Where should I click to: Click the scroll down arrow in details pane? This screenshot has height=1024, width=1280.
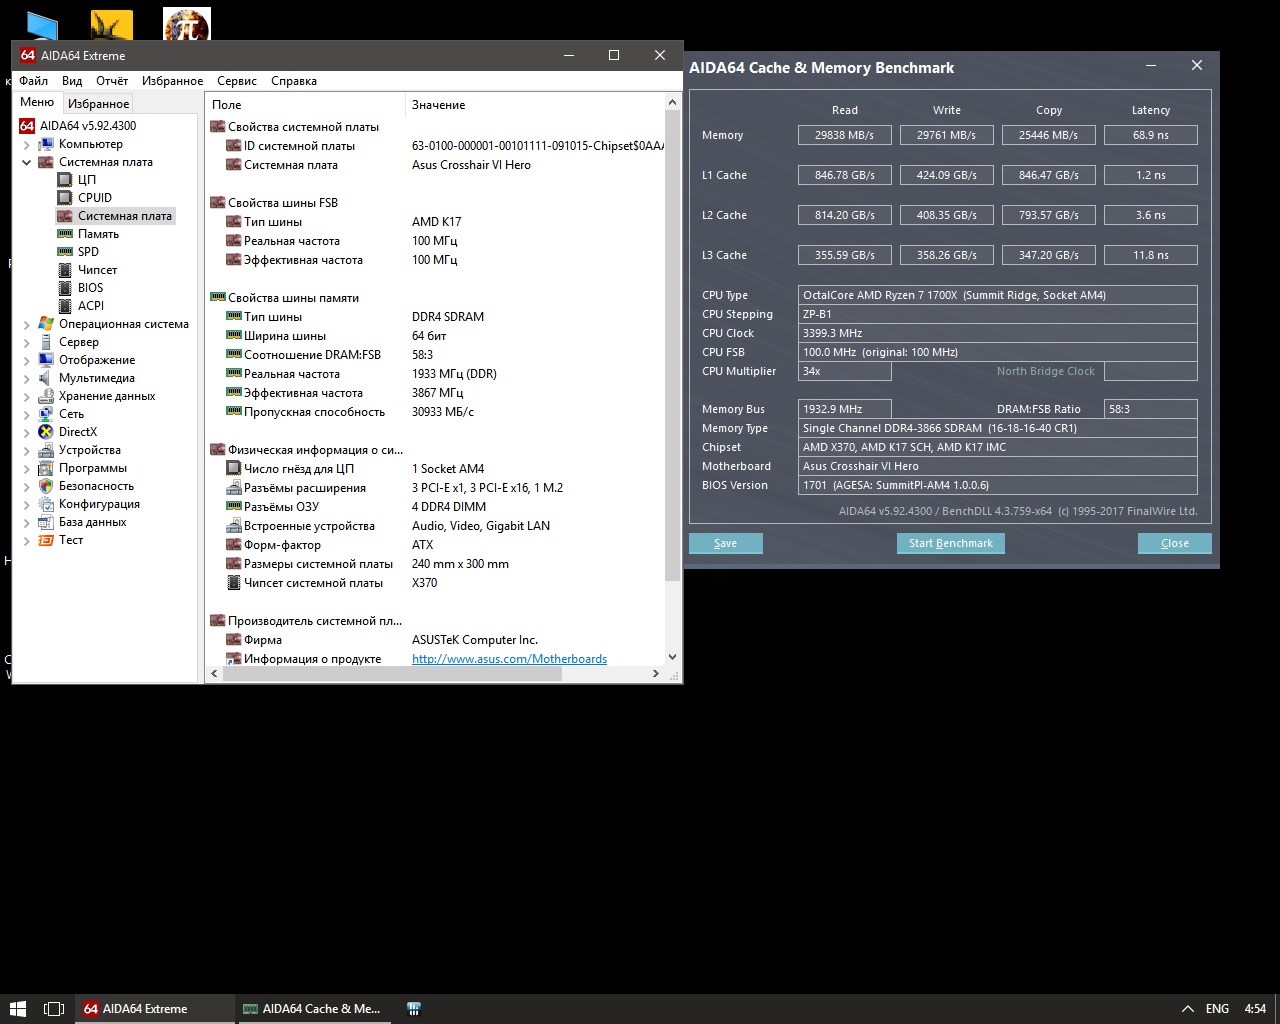[x=672, y=657]
